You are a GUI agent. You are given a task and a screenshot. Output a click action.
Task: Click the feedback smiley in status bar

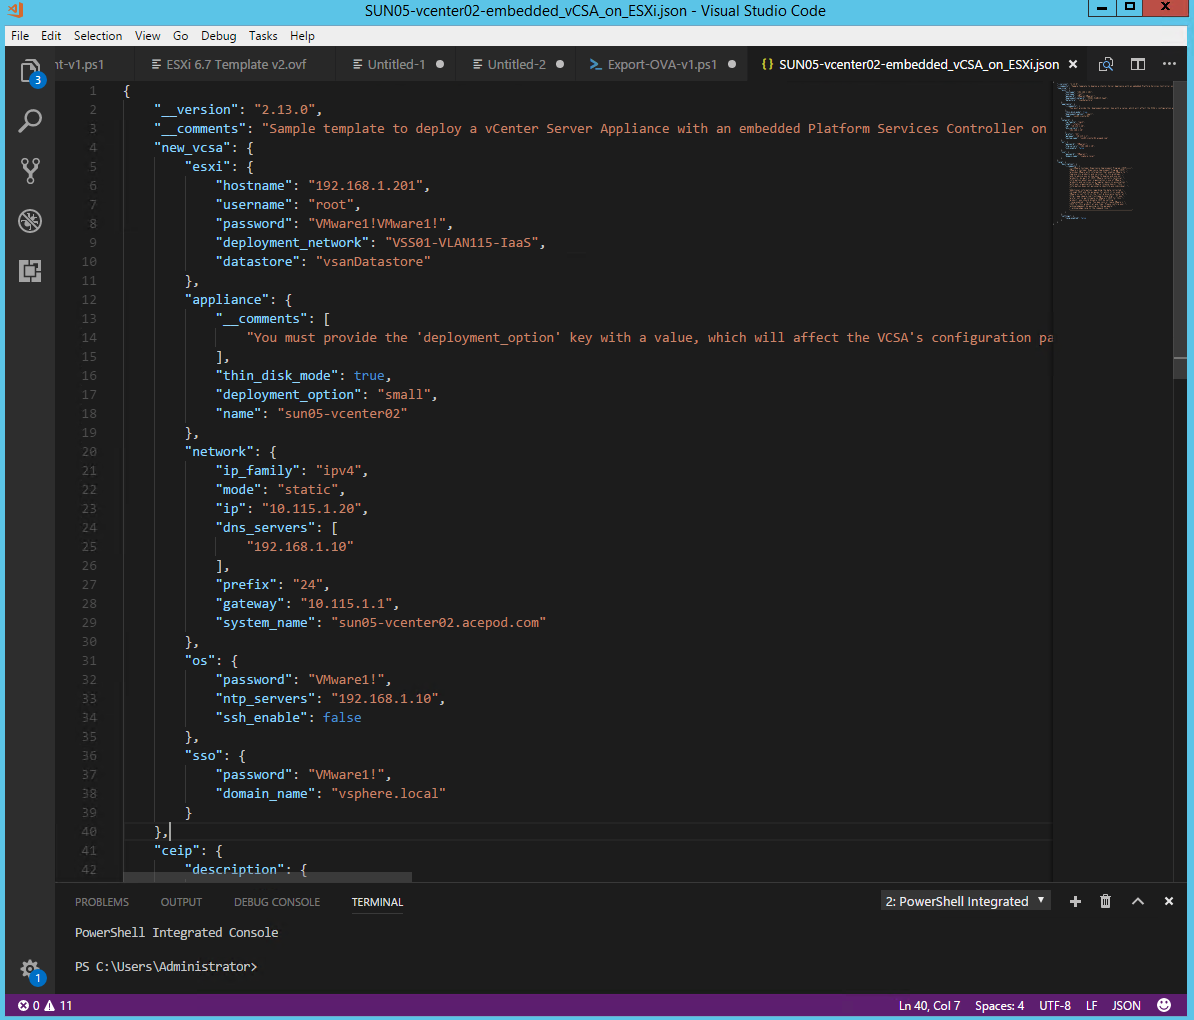pyautogui.click(x=1164, y=1006)
